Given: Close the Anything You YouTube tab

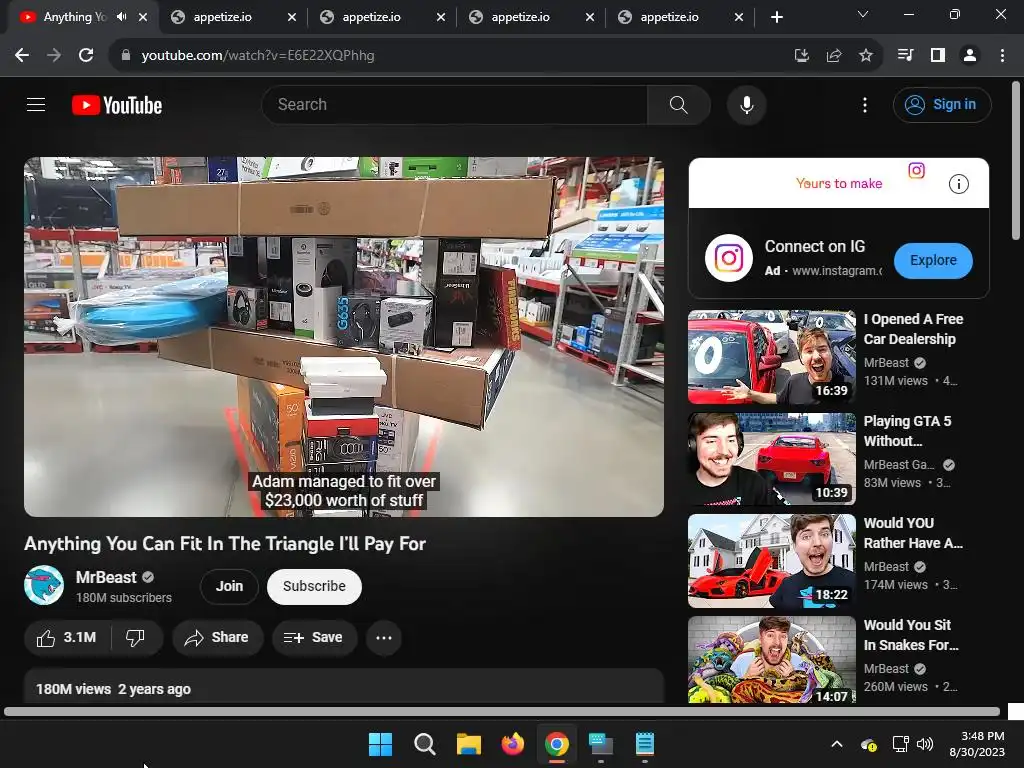Looking at the screenshot, I should tap(143, 17).
